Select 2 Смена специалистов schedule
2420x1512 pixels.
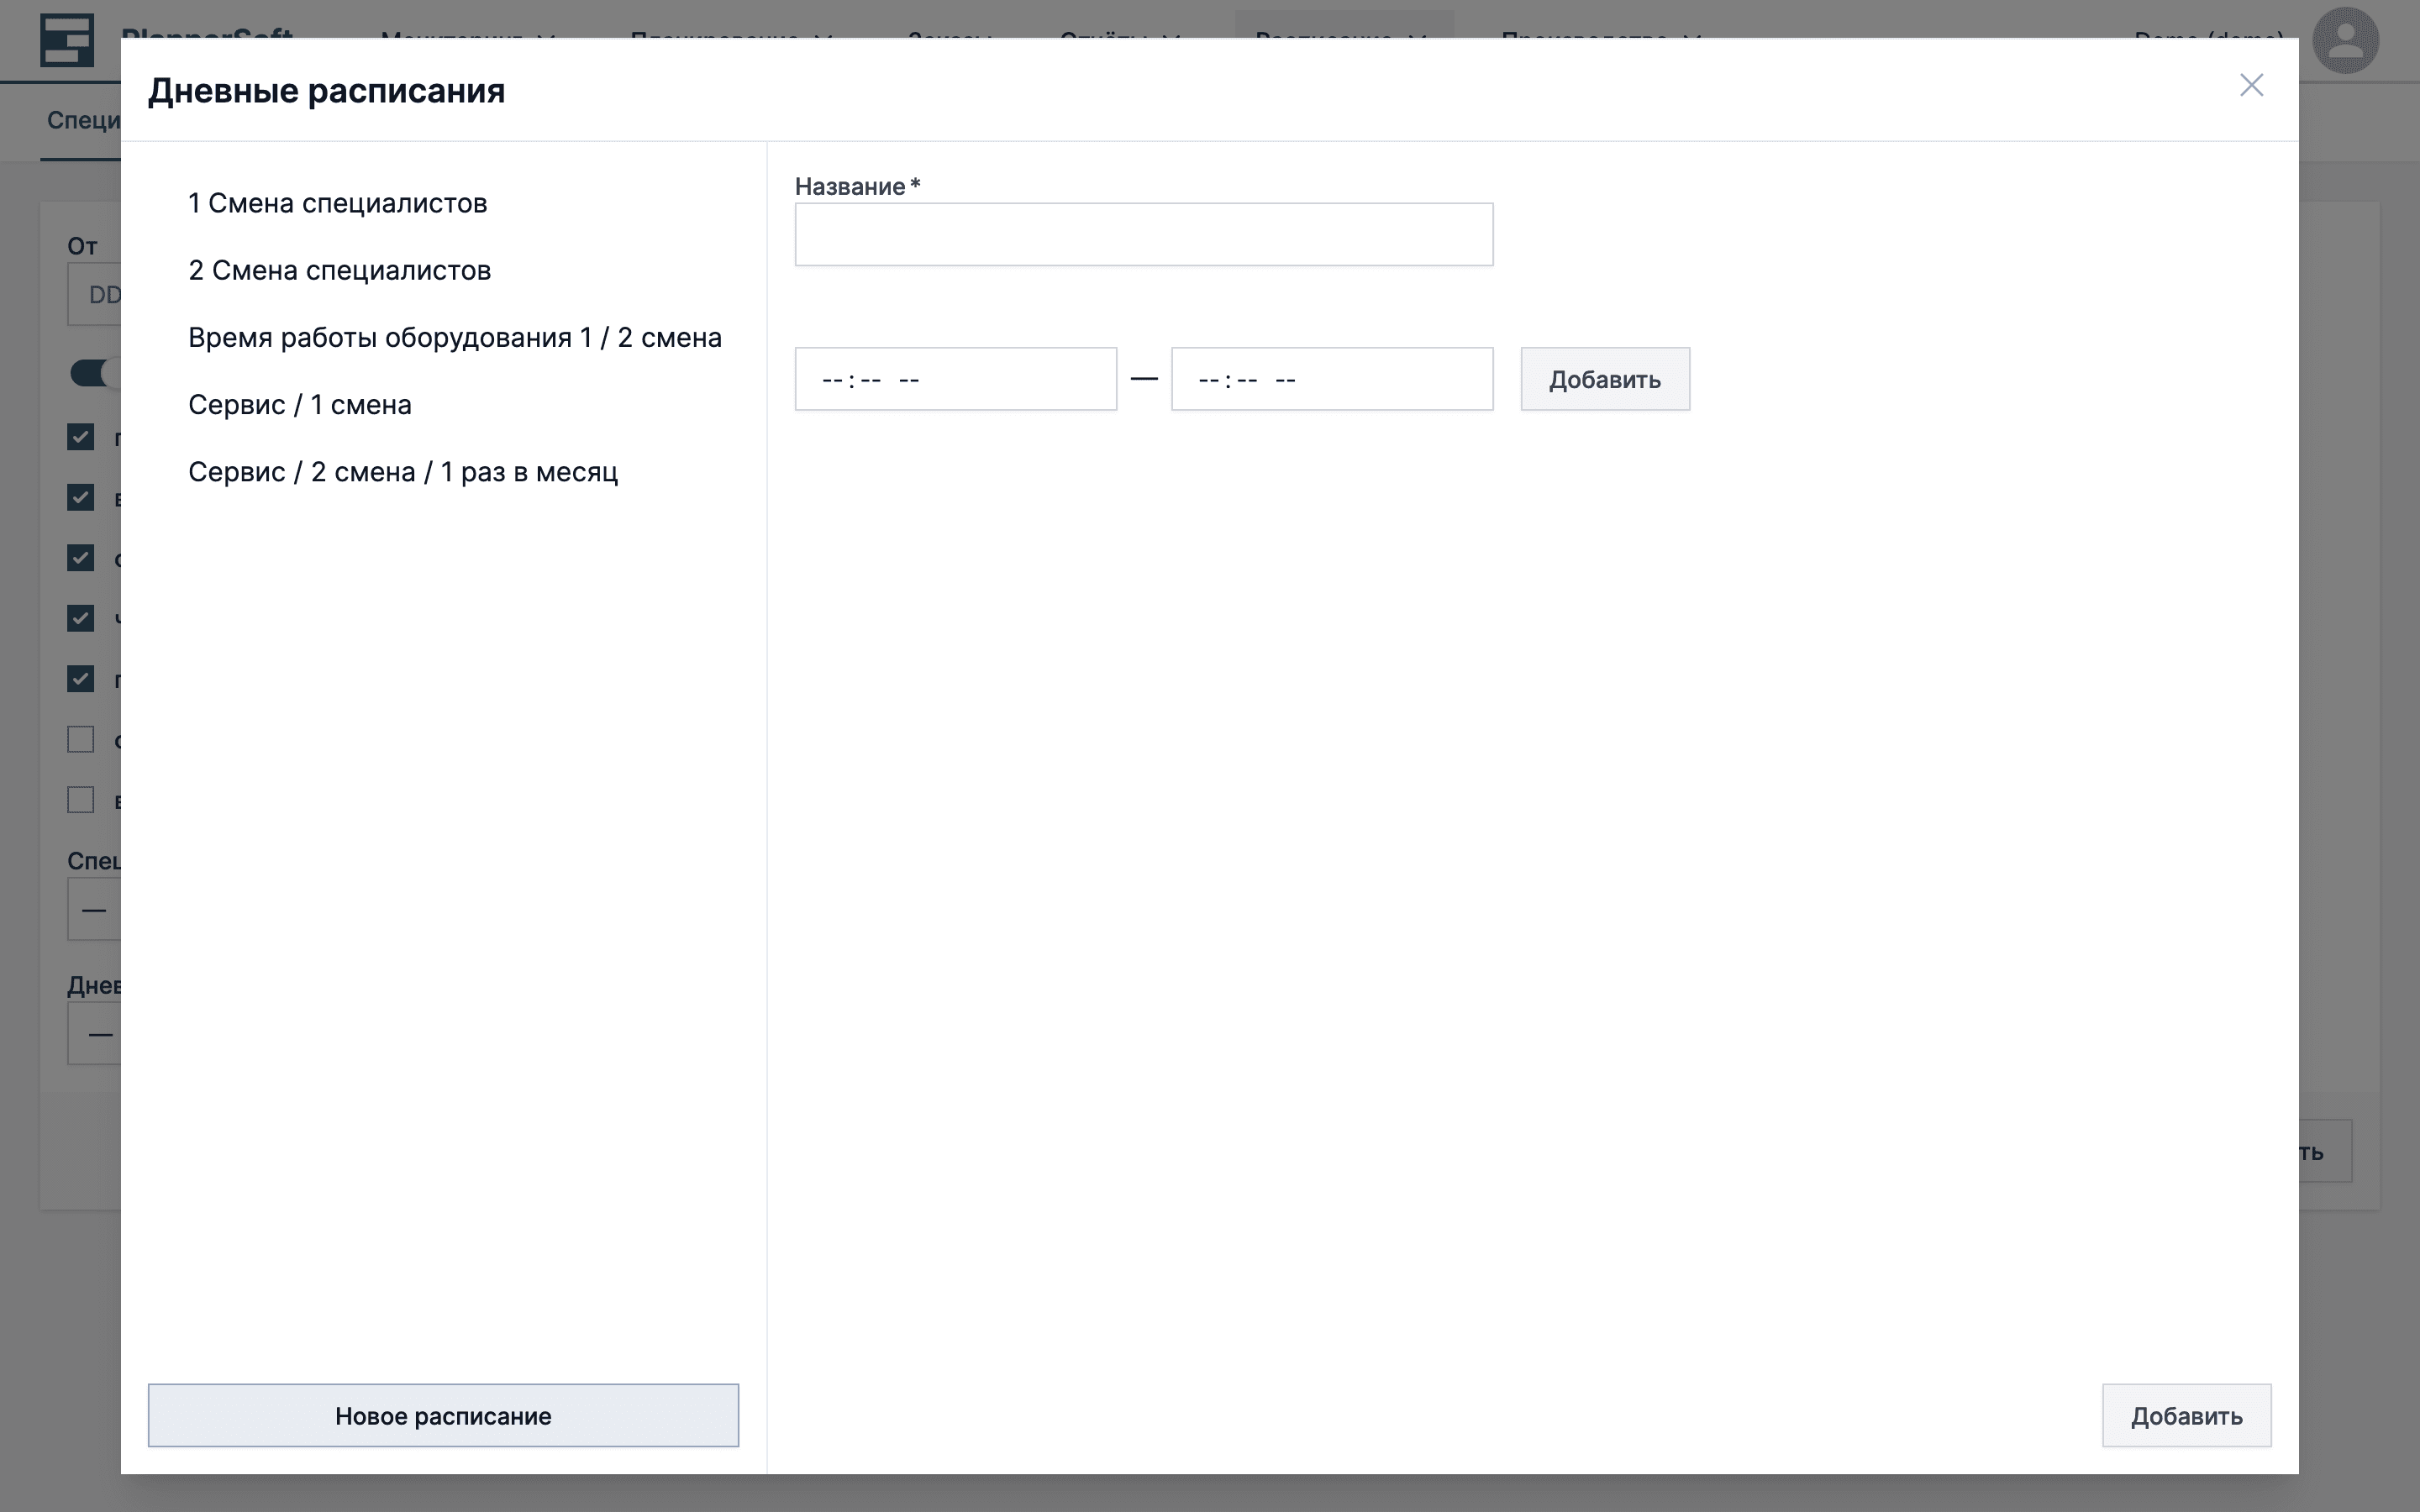[339, 270]
